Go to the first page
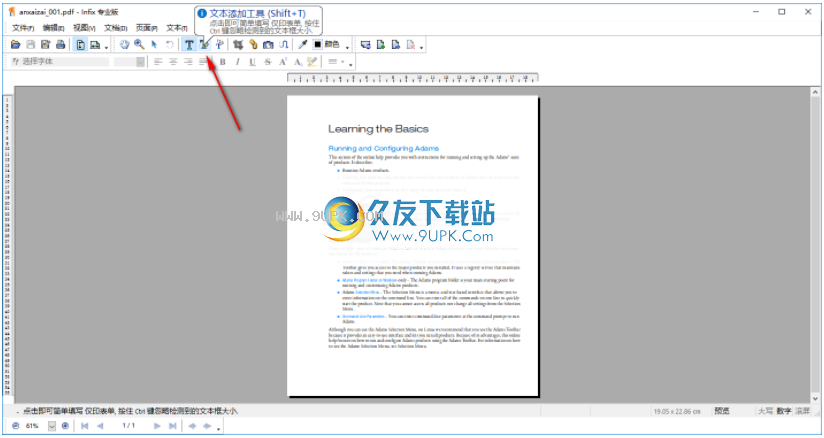Viewport: 824px width, 438px height. pyautogui.click(x=85, y=426)
